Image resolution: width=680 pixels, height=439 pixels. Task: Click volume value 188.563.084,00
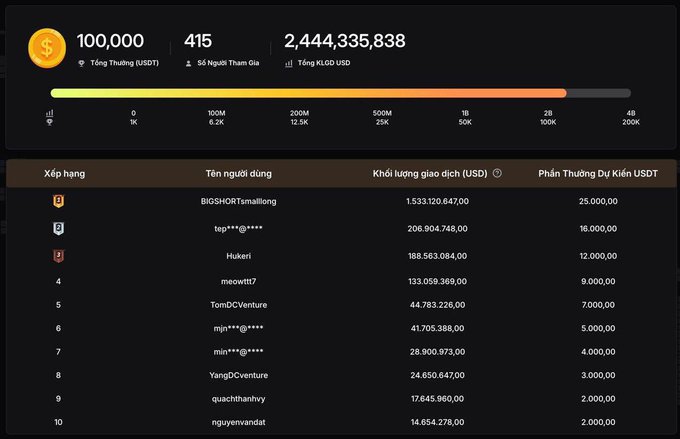point(438,256)
